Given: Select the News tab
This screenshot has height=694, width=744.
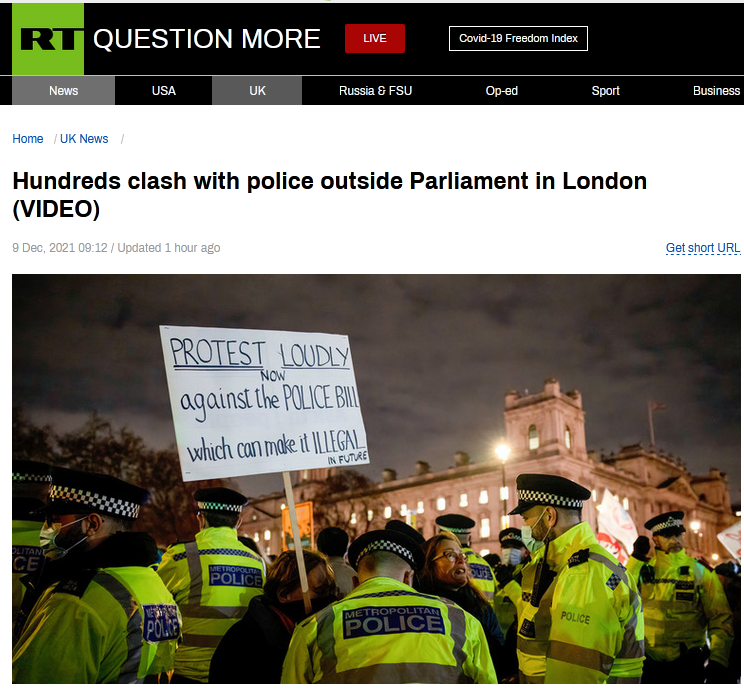Looking at the screenshot, I should pyautogui.click(x=63, y=91).
